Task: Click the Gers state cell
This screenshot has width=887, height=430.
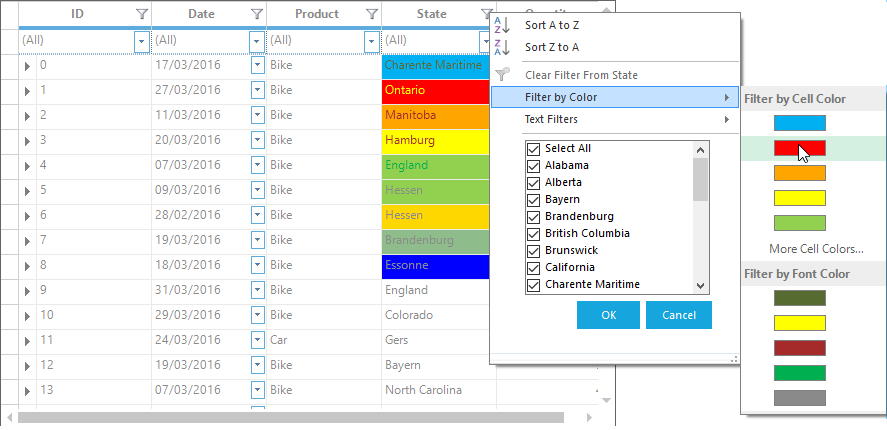Action: tap(436, 340)
